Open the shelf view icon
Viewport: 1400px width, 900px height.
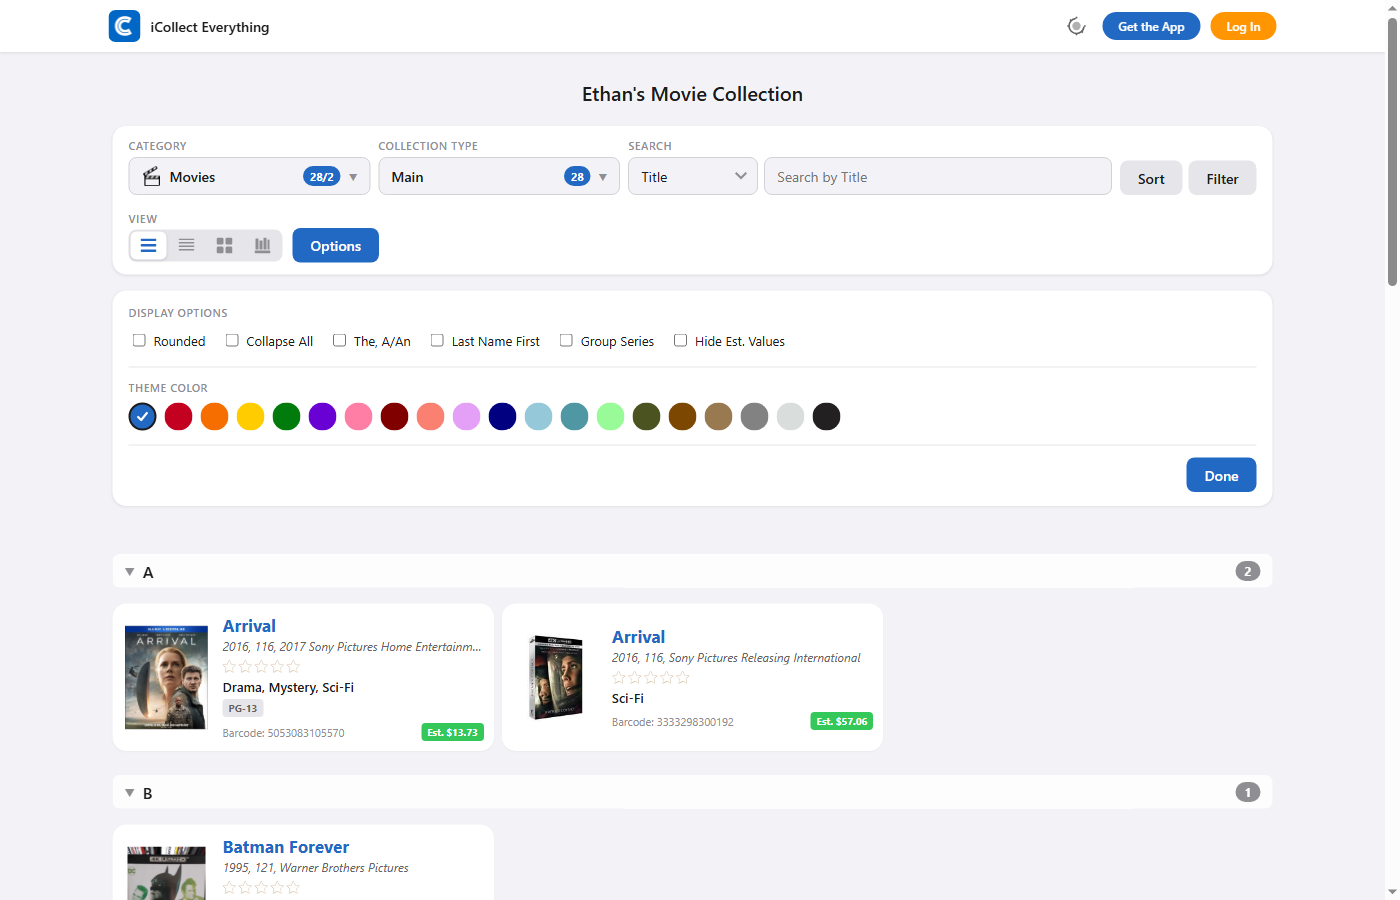coord(262,245)
